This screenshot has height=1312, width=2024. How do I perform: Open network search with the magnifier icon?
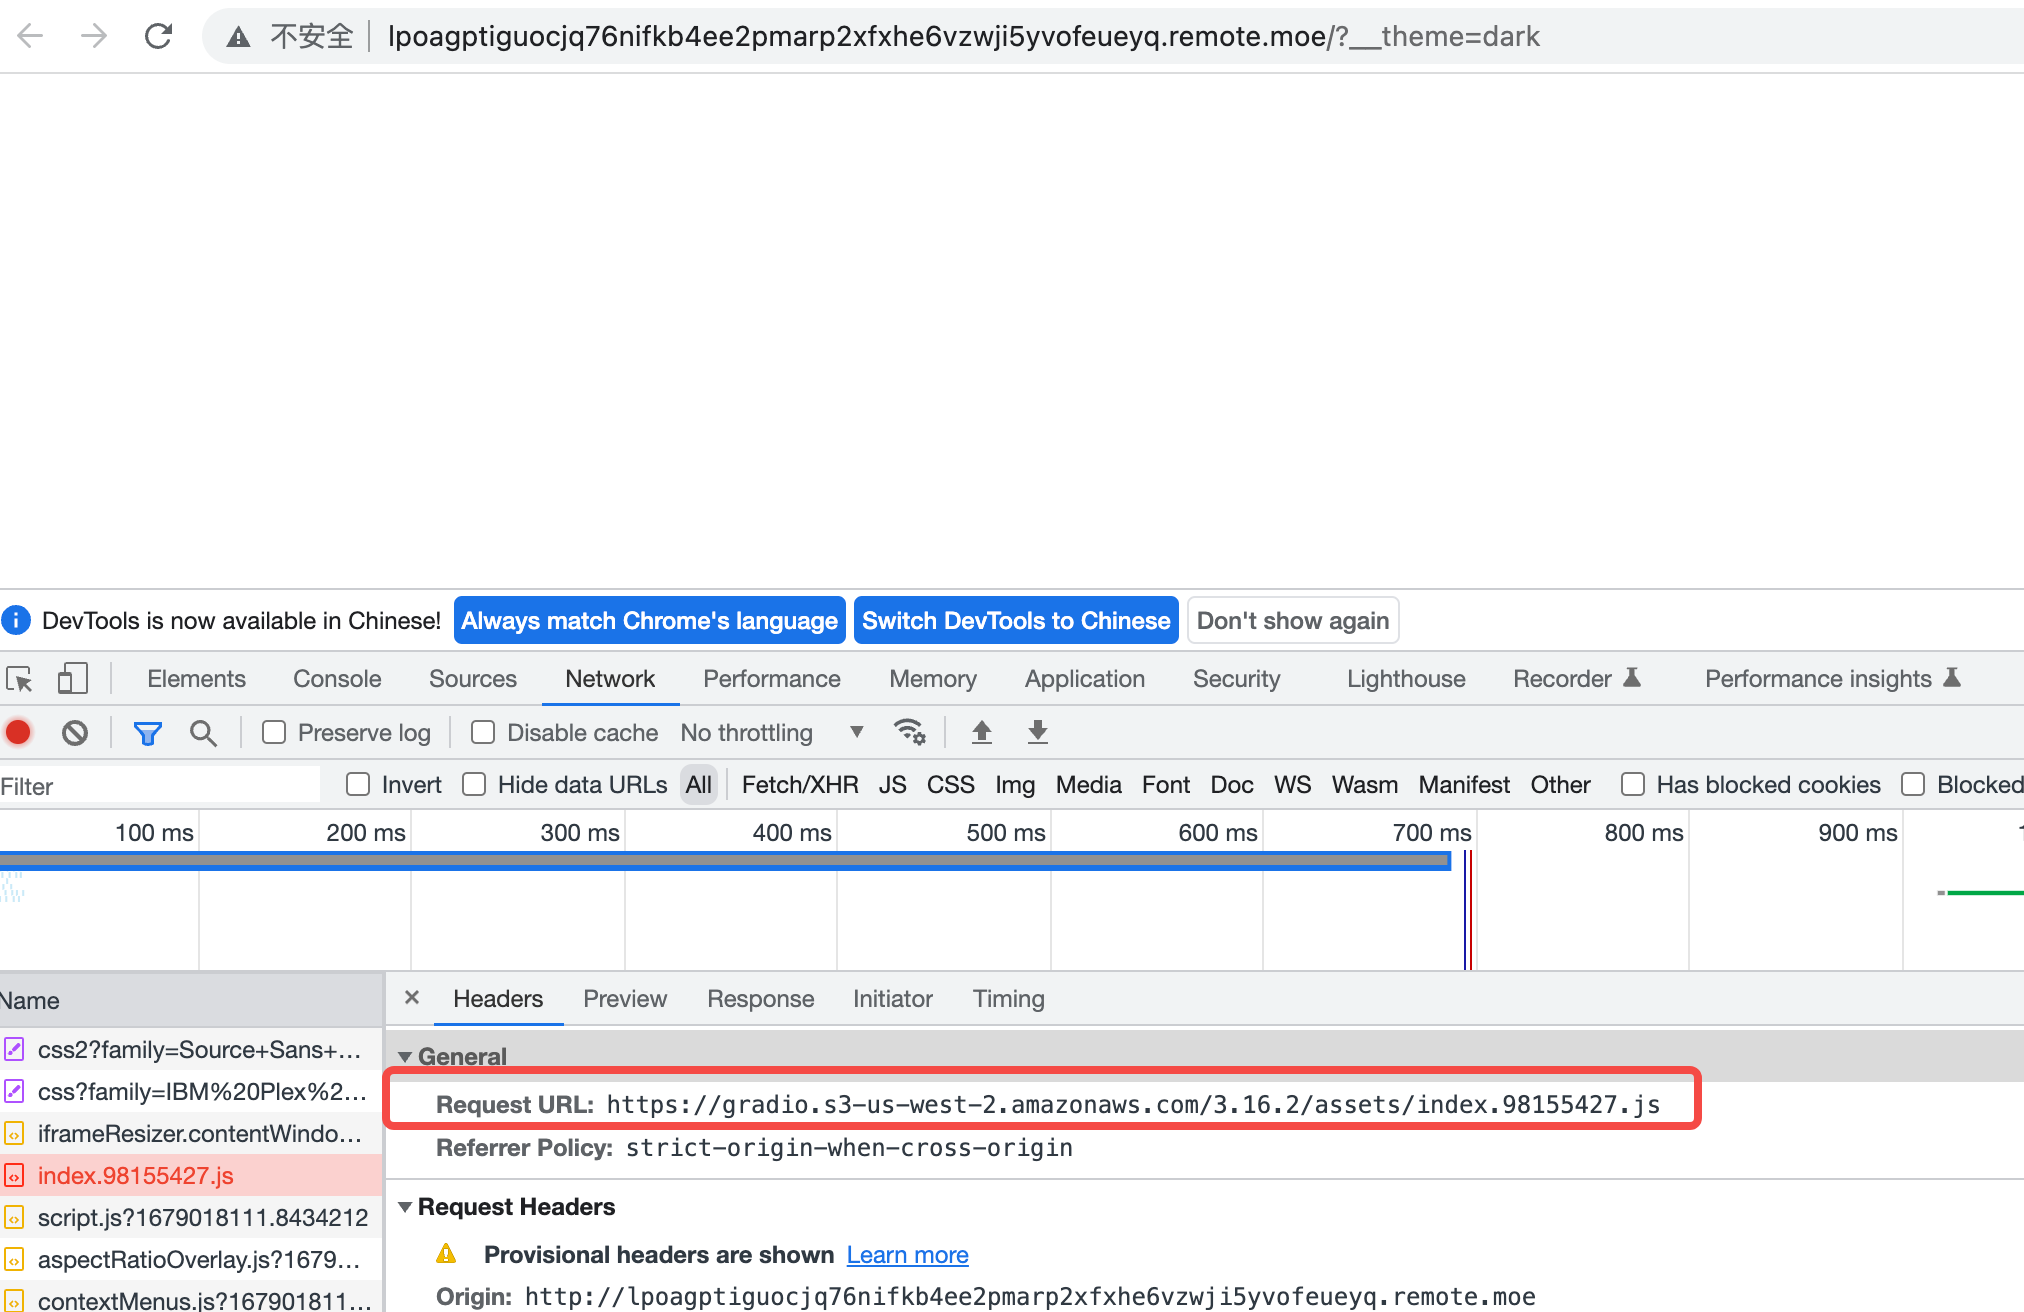204,732
